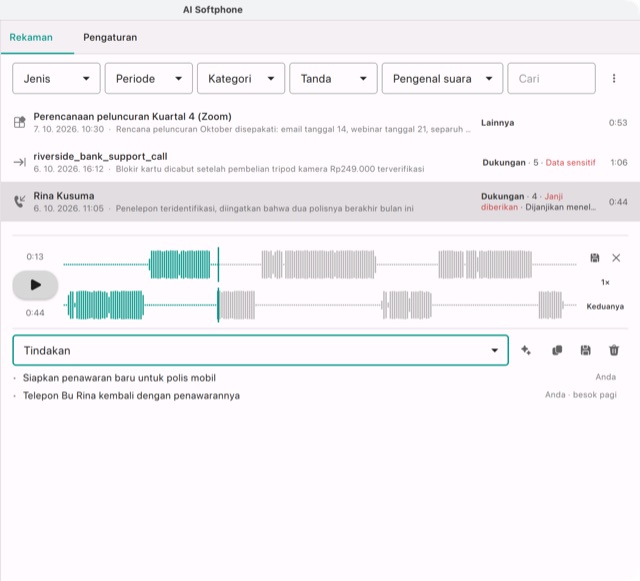The height and width of the screenshot is (581, 640).
Task: Click the 0:53 duration of Zoom recording
Action: pos(618,123)
